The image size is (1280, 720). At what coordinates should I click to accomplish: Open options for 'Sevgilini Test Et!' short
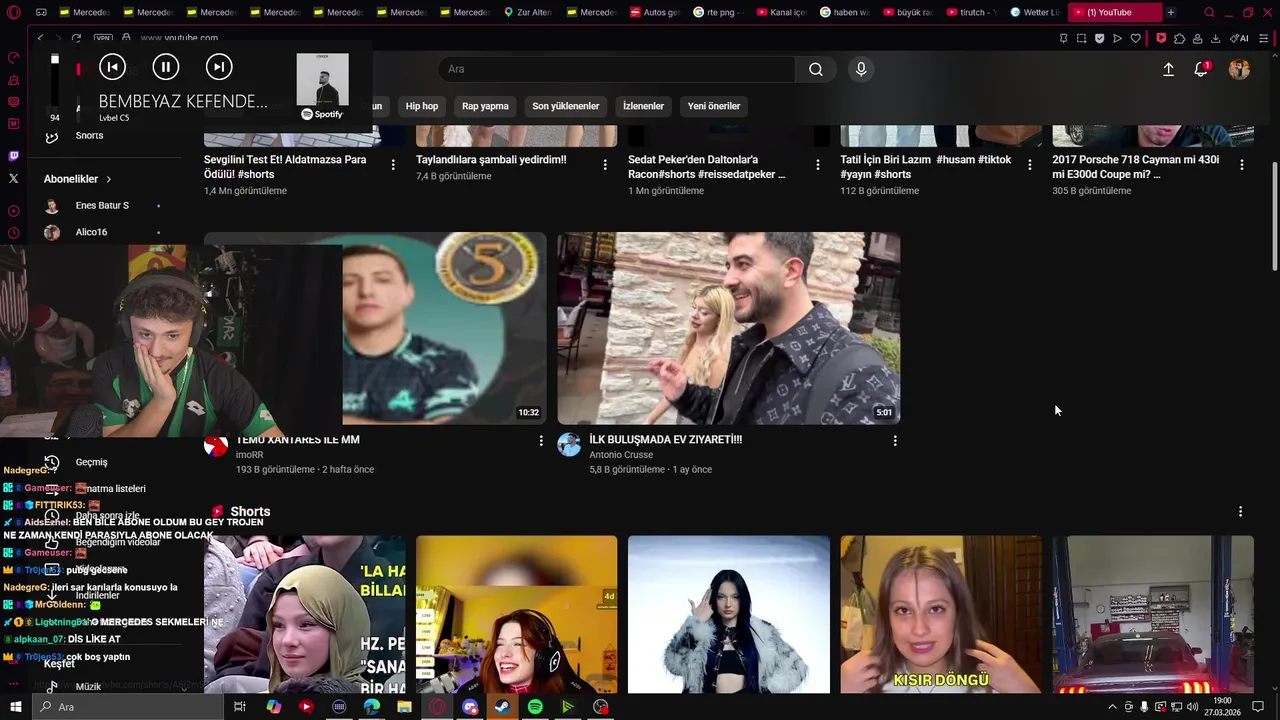393,165
